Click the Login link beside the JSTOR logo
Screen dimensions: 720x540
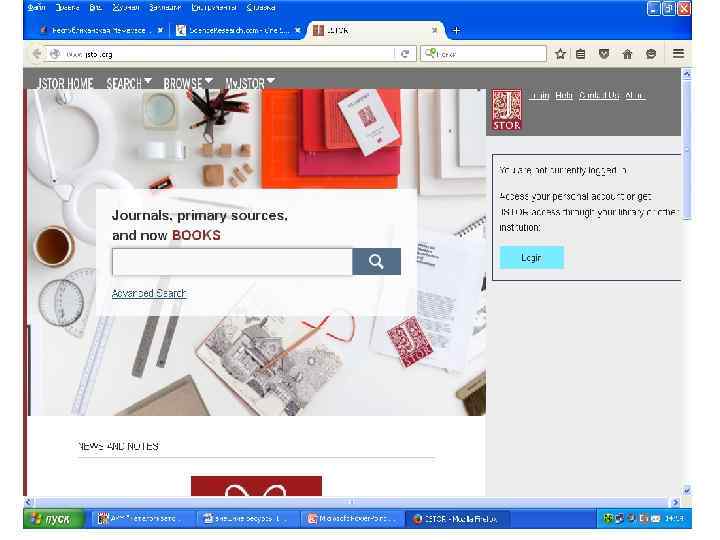(539, 95)
